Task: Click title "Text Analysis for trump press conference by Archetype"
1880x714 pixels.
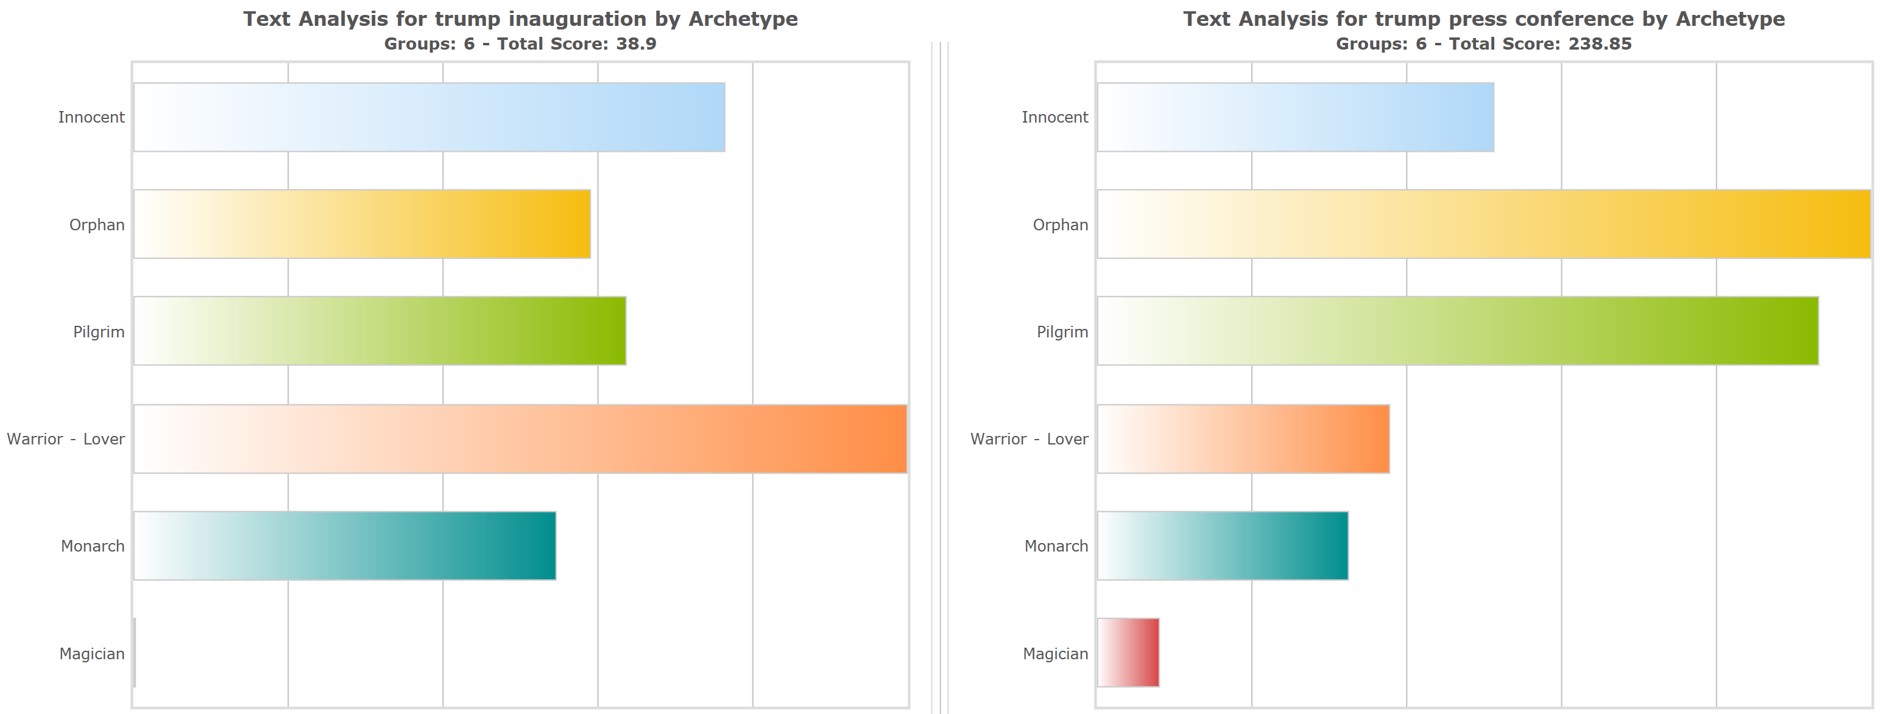Action: tap(1484, 19)
